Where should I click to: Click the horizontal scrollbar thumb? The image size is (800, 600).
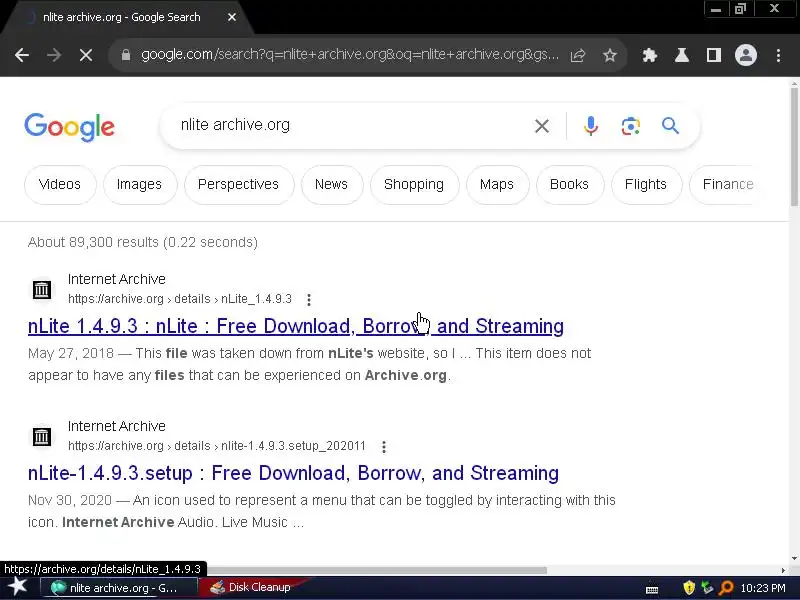click(x=377, y=570)
